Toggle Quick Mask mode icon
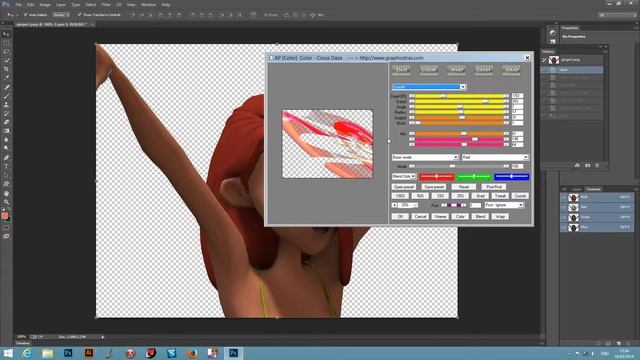 6,228
